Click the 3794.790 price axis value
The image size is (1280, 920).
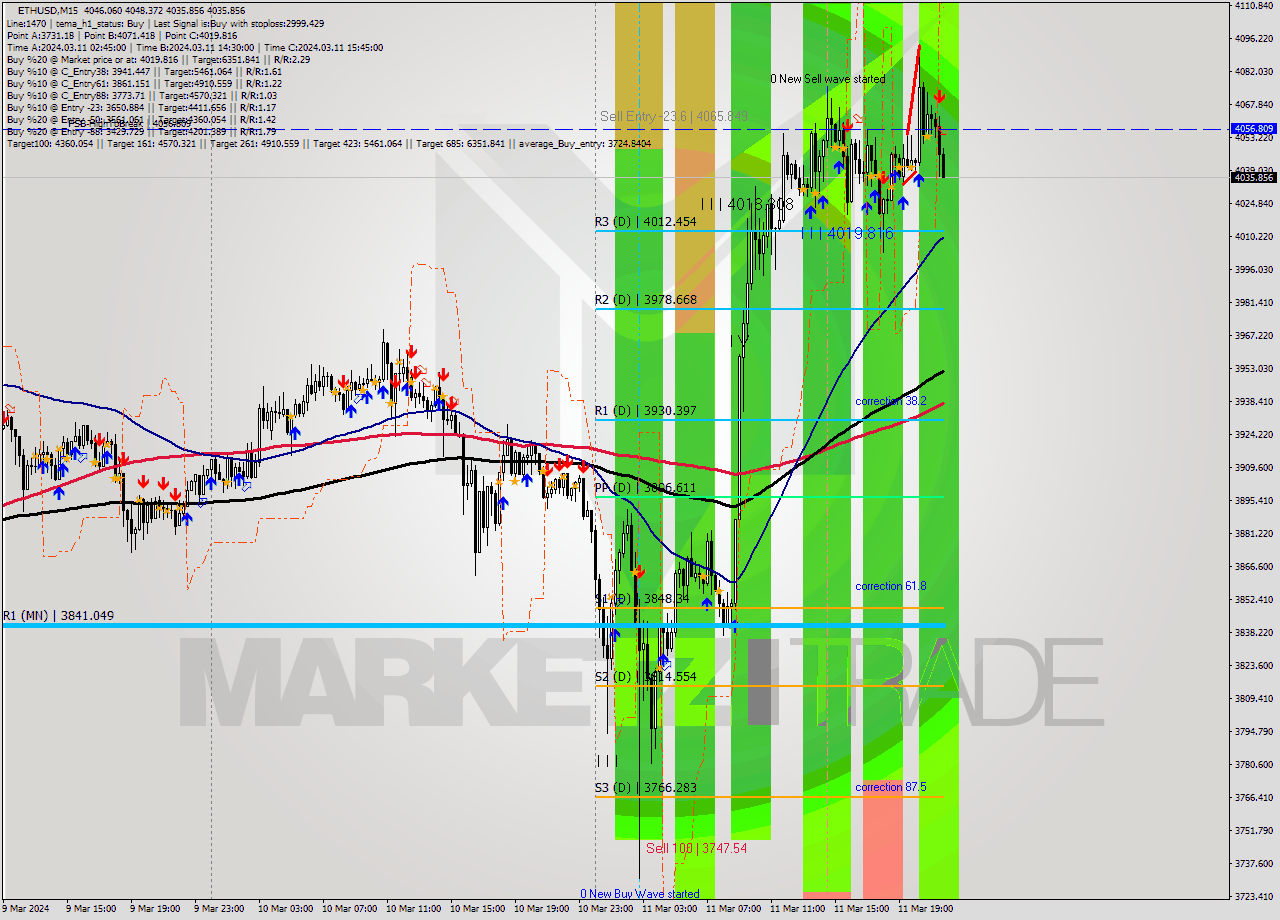click(x=1254, y=731)
